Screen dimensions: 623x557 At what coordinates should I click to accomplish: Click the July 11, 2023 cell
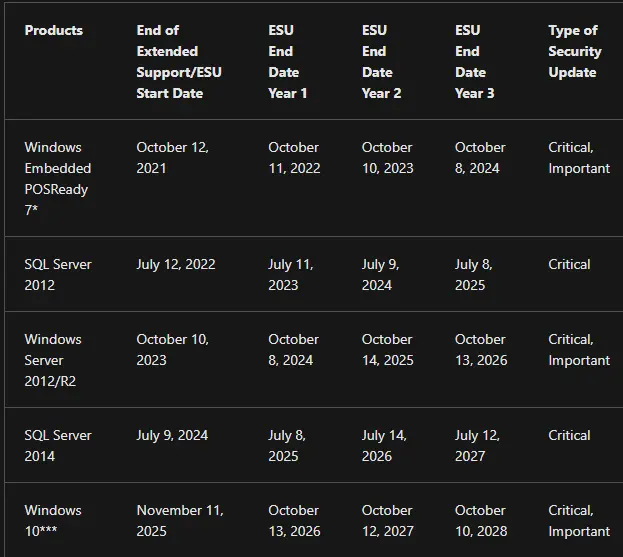click(x=291, y=275)
